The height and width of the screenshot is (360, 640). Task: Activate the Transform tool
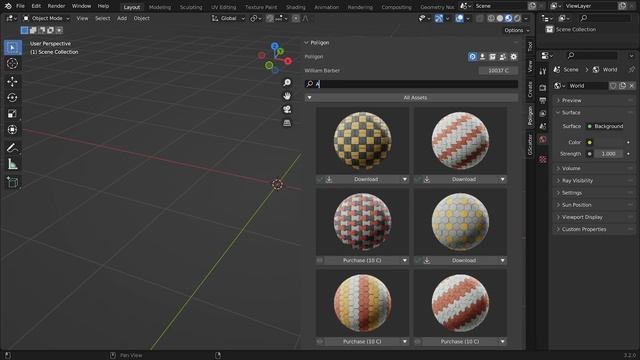(12, 129)
